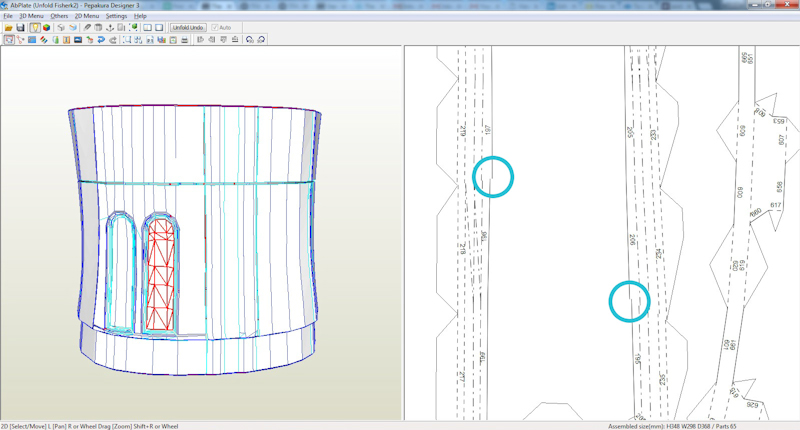
Task: Click the Unfold Undo button
Action: (188, 28)
